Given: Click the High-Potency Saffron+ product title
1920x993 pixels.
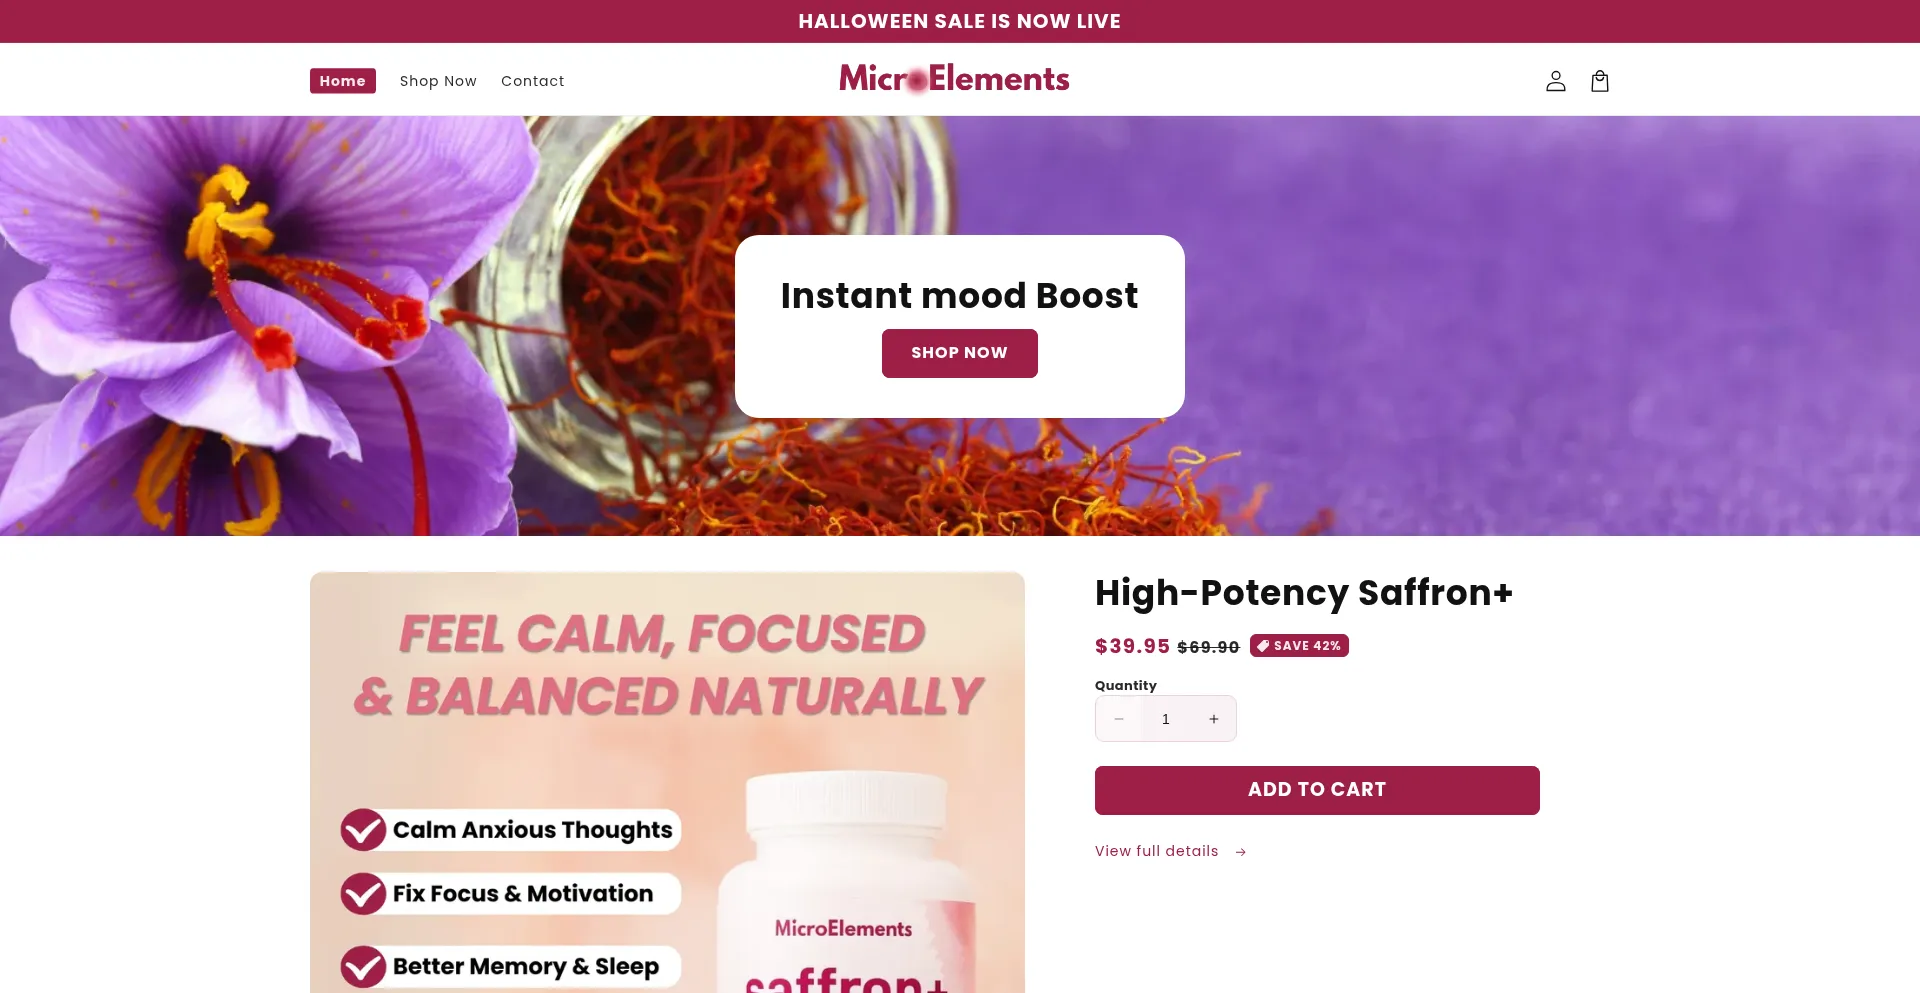Looking at the screenshot, I should (x=1304, y=593).
